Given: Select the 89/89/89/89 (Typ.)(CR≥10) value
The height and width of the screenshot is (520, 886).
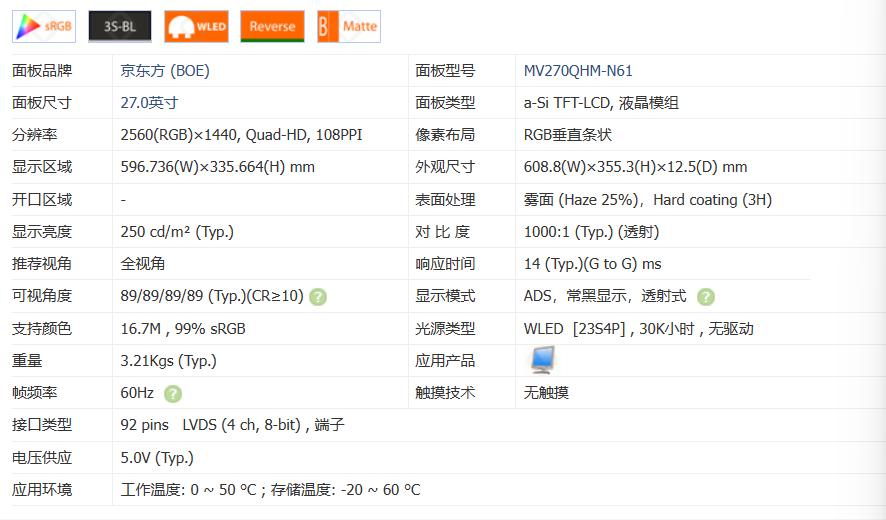Looking at the screenshot, I should tap(212, 296).
